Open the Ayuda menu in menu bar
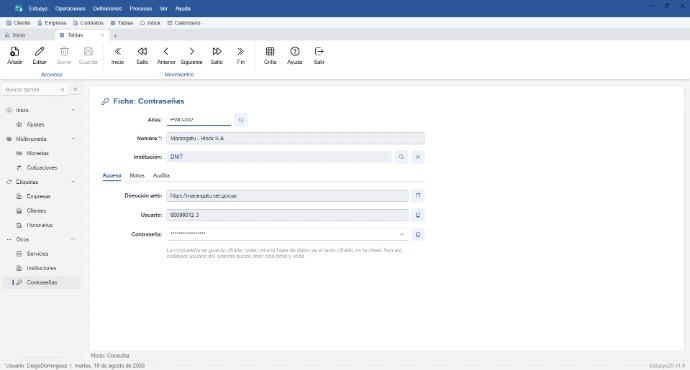The width and height of the screenshot is (690, 370). coord(183,9)
